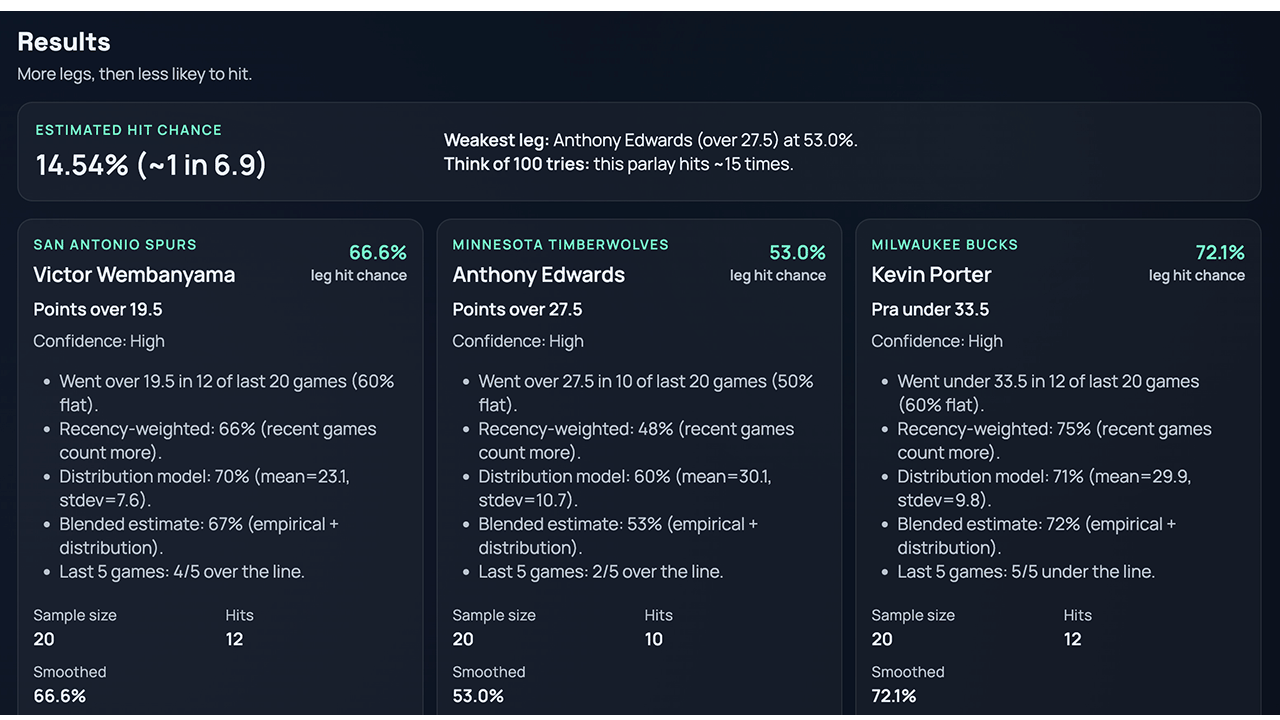Screen dimensions: 1280x720
Task: Click the Kevin Porter player name
Action: coord(930,275)
